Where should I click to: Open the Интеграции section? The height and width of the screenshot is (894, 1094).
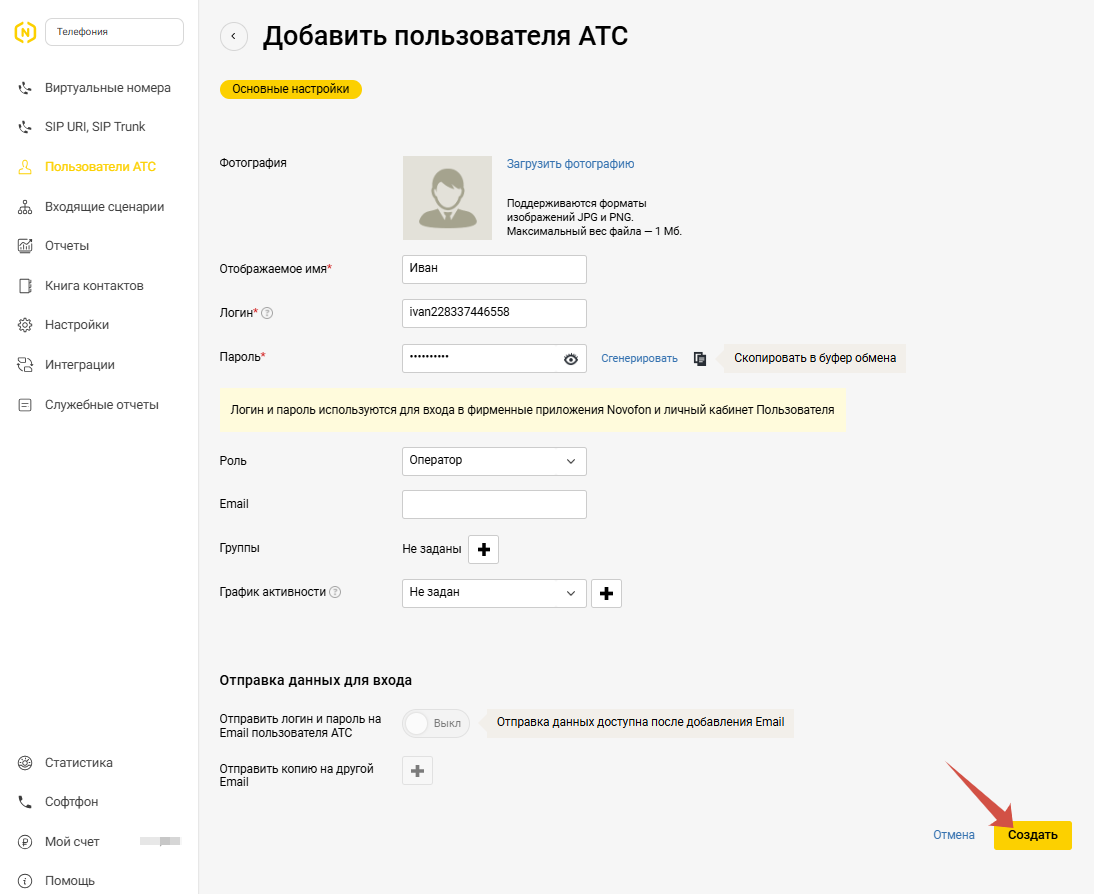81,364
